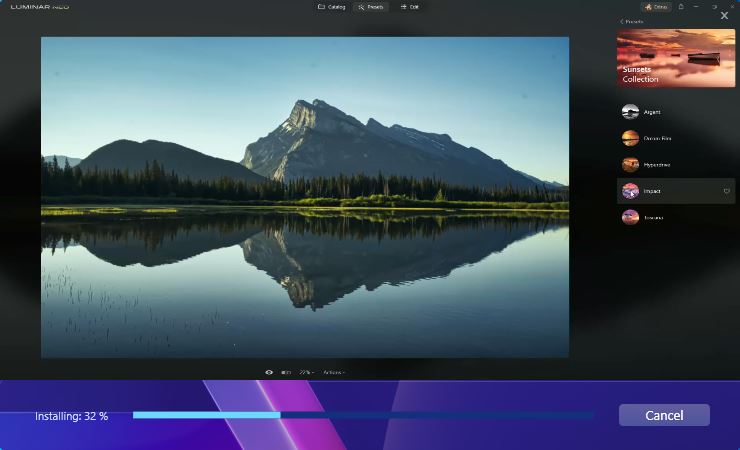This screenshot has height=450, width=740.
Task: Close the overlay with large X
Action: click(x=724, y=16)
